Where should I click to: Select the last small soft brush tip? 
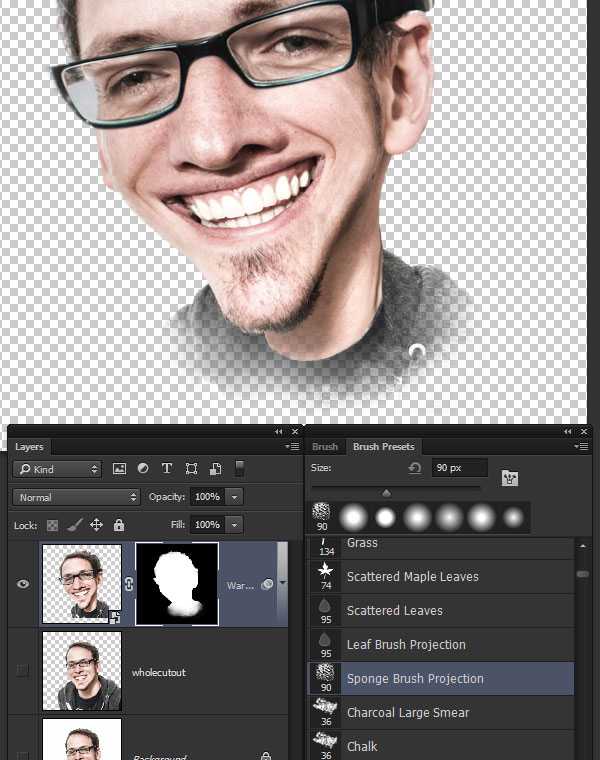(513, 517)
